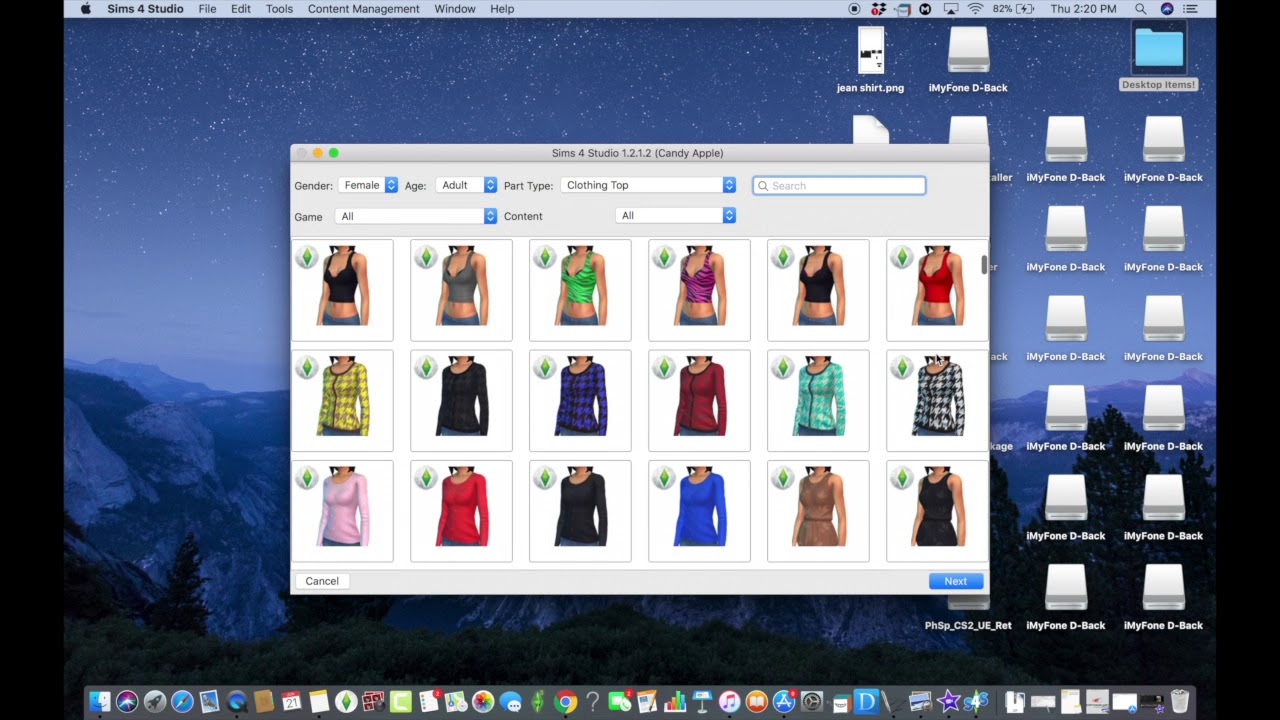This screenshot has width=1280, height=720.
Task: Click the Cancel button
Action: point(322,581)
